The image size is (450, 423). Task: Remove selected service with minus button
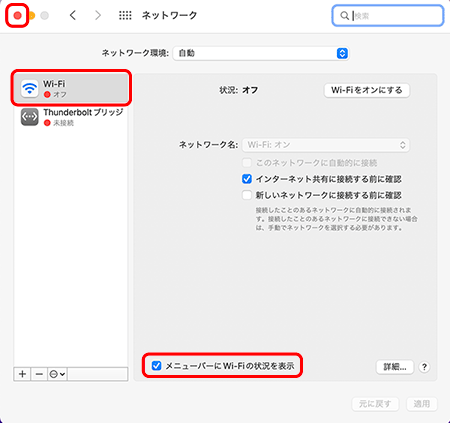pos(39,374)
